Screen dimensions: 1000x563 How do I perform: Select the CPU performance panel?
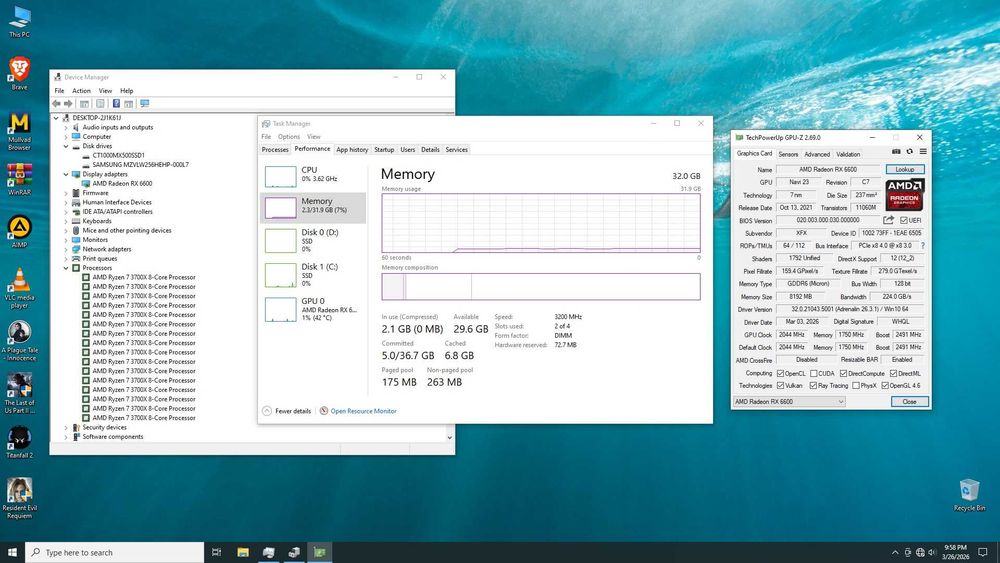(x=313, y=177)
